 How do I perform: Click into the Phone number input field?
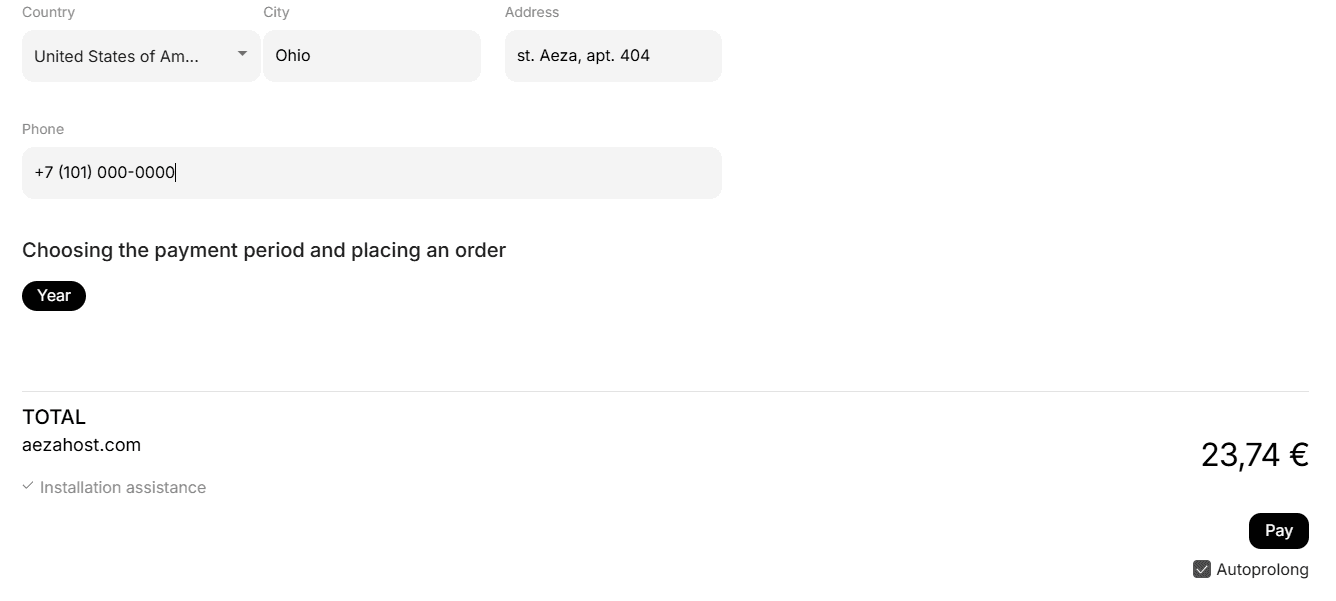(371, 173)
